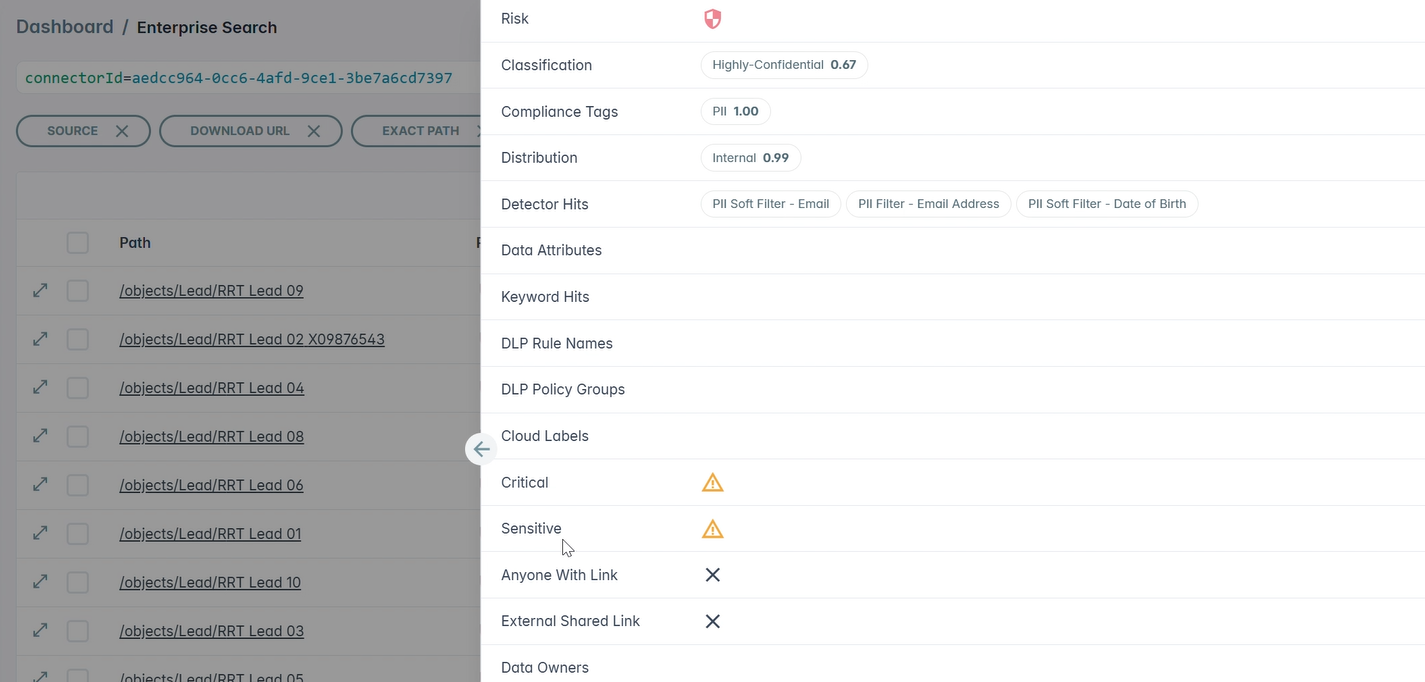Viewport: 1425px width, 682px height.
Task: Click the Highly-Confidential 0.67 classification tag
Action: [784, 65]
